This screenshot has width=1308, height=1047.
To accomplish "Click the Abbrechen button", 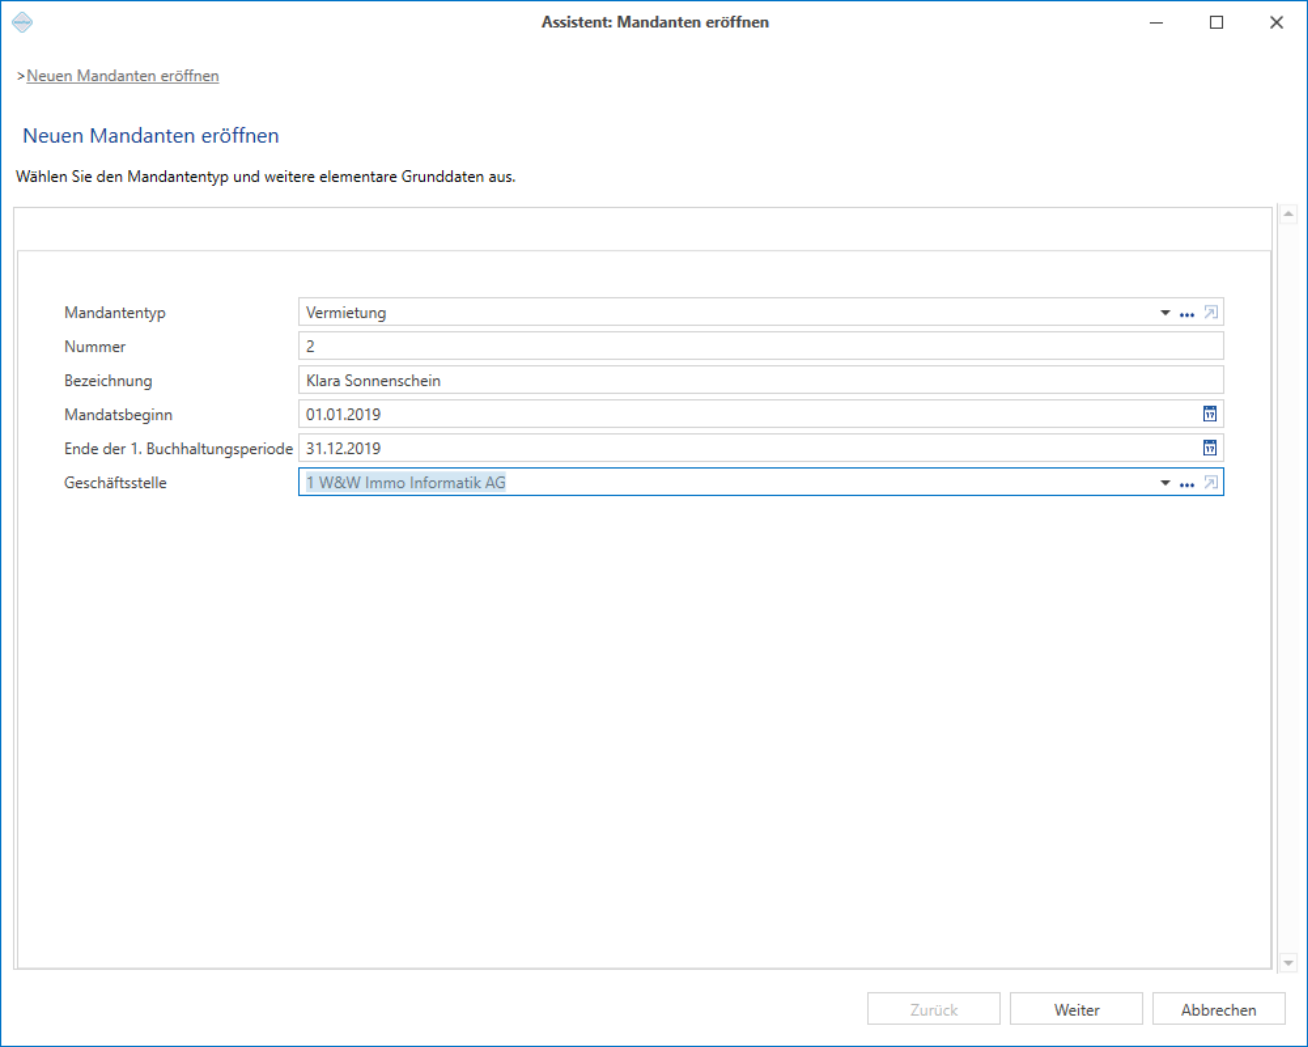I will coord(1218,1009).
